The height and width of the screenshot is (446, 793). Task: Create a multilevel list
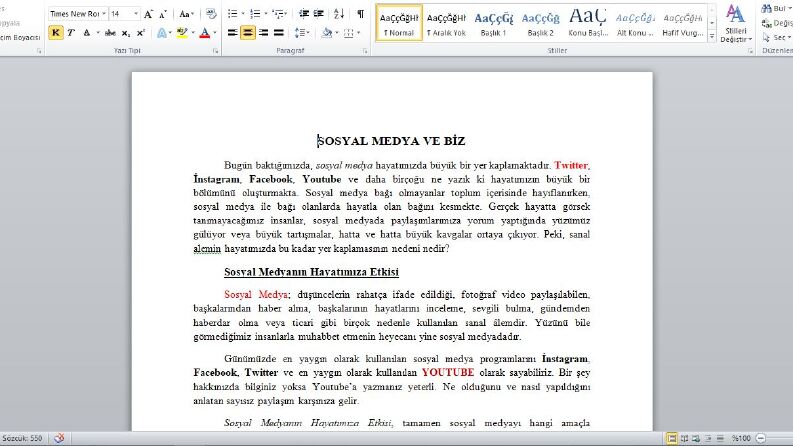click(277, 14)
